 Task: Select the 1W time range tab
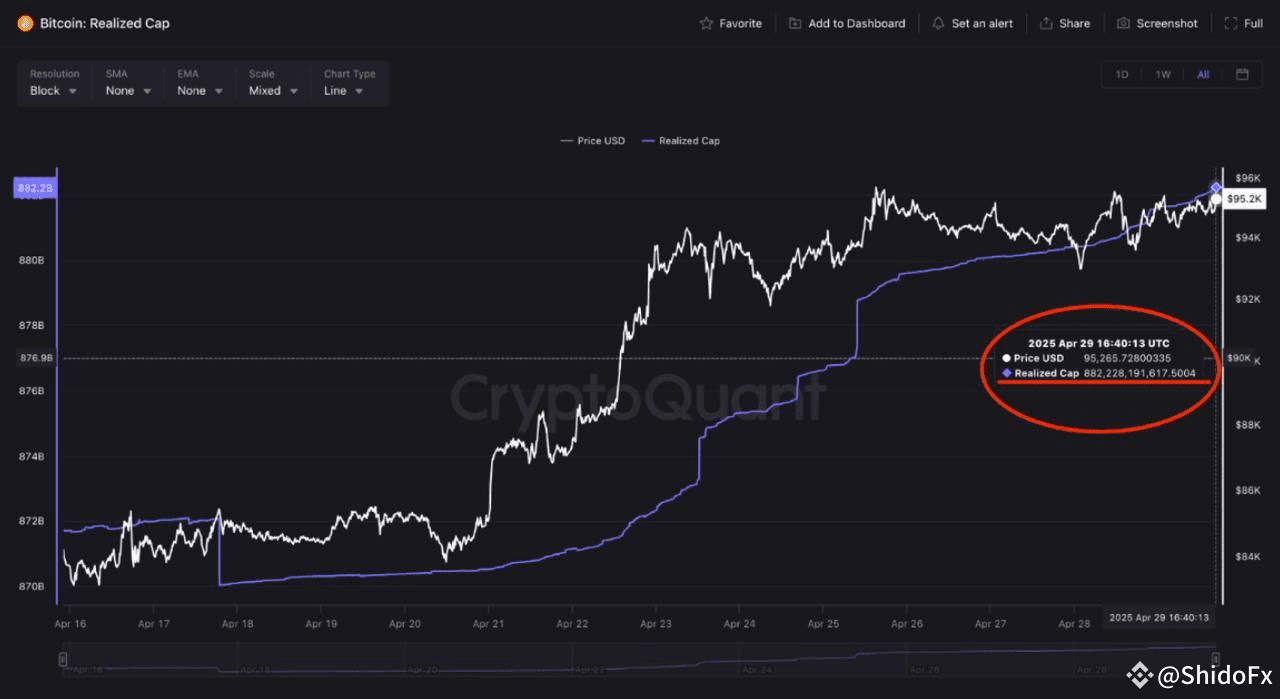[1163, 74]
